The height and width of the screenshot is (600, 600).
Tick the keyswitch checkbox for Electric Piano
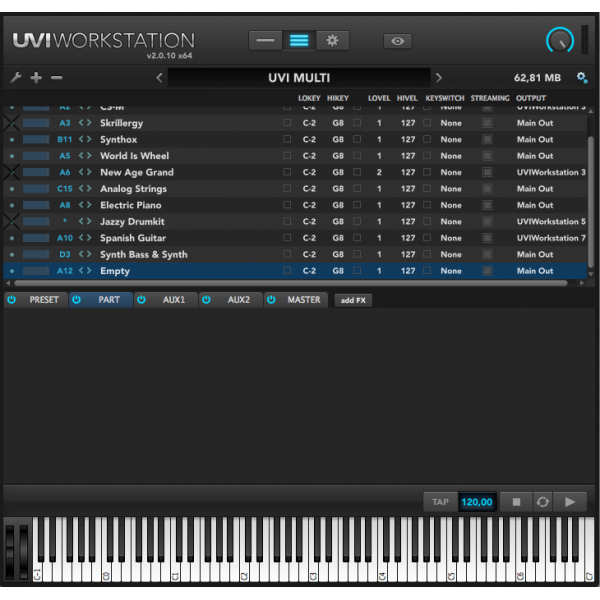click(x=427, y=205)
